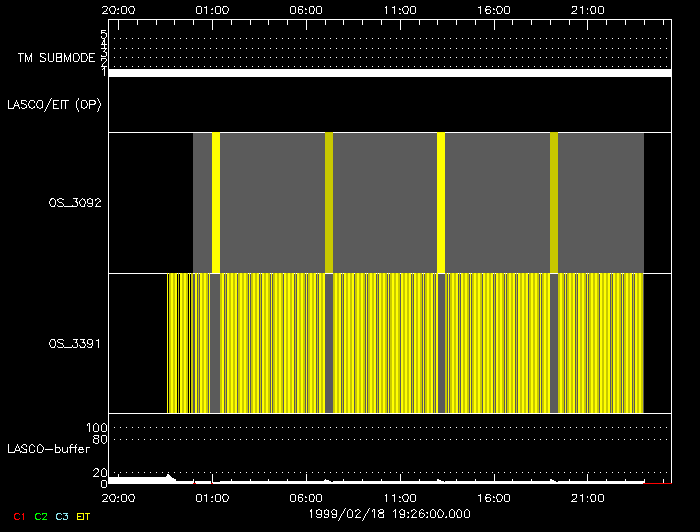Click the white TM SUBMODE level bar

389,73
